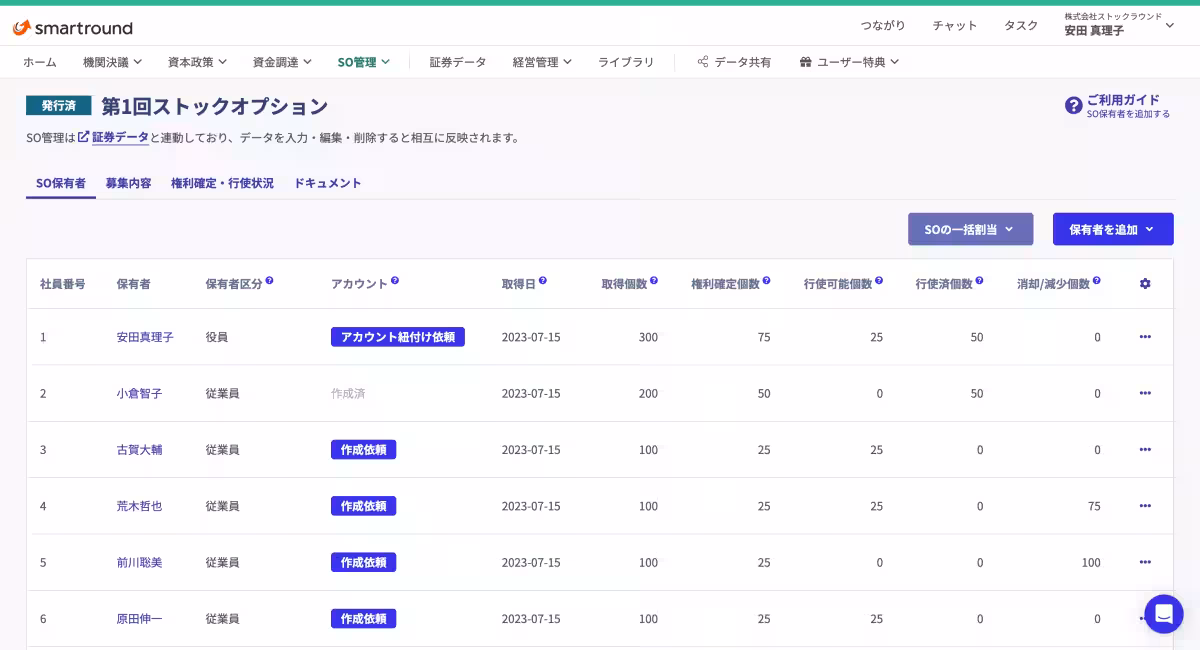Switch to the ドキュメント tab
The width and height of the screenshot is (1200, 650).
[x=328, y=183]
